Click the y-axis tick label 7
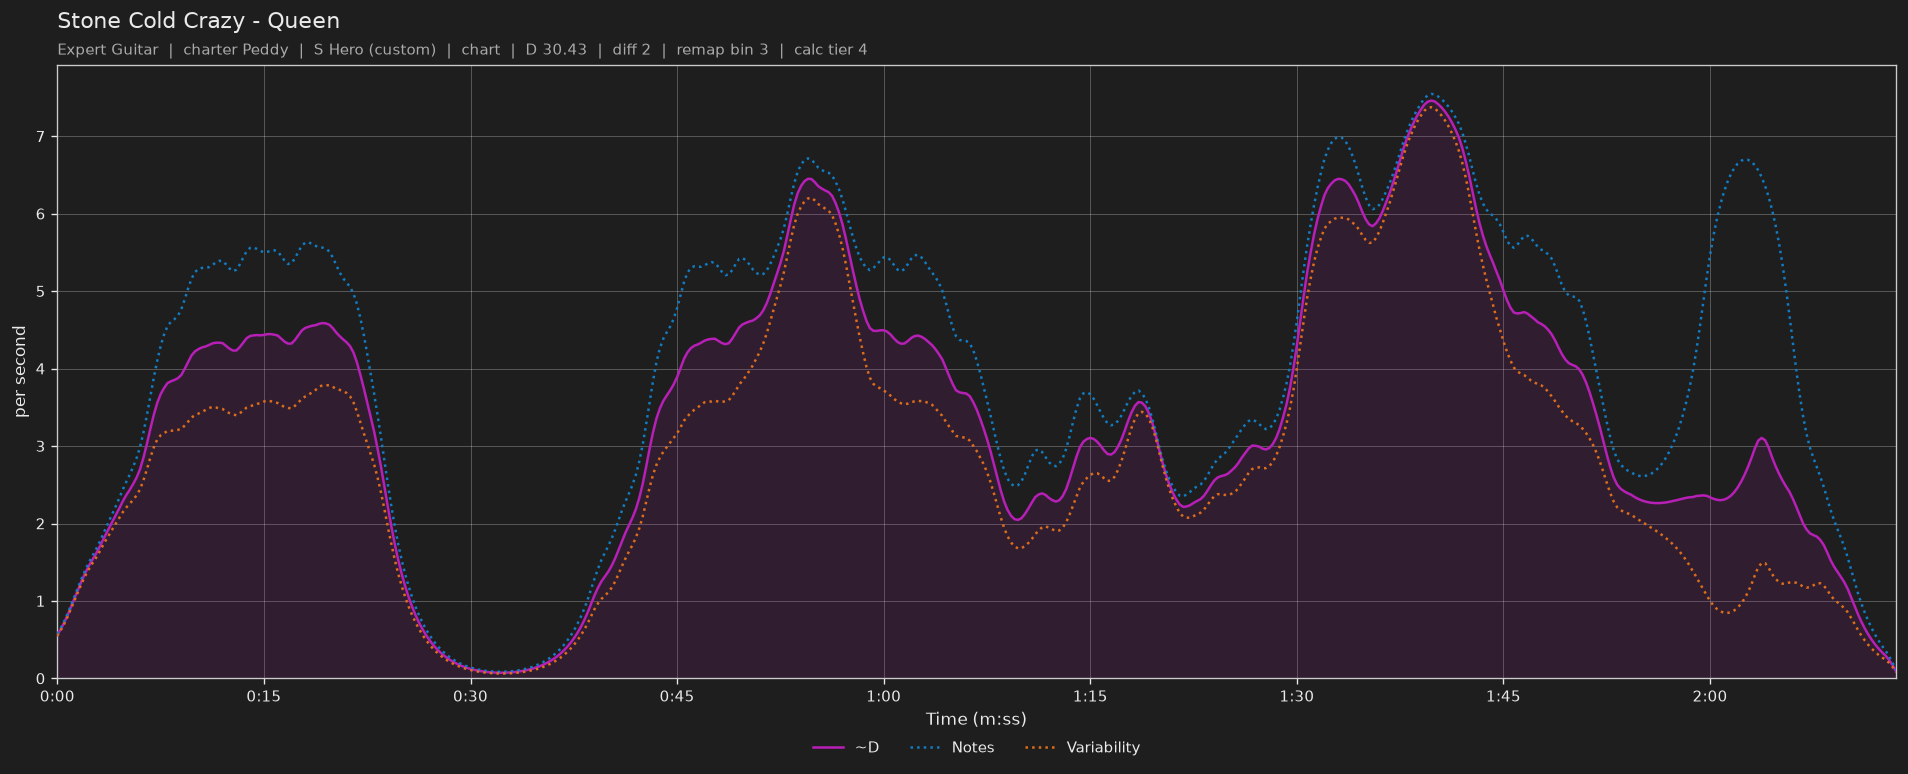The image size is (1908, 774). pyautogui.click(x=42, y=137)
